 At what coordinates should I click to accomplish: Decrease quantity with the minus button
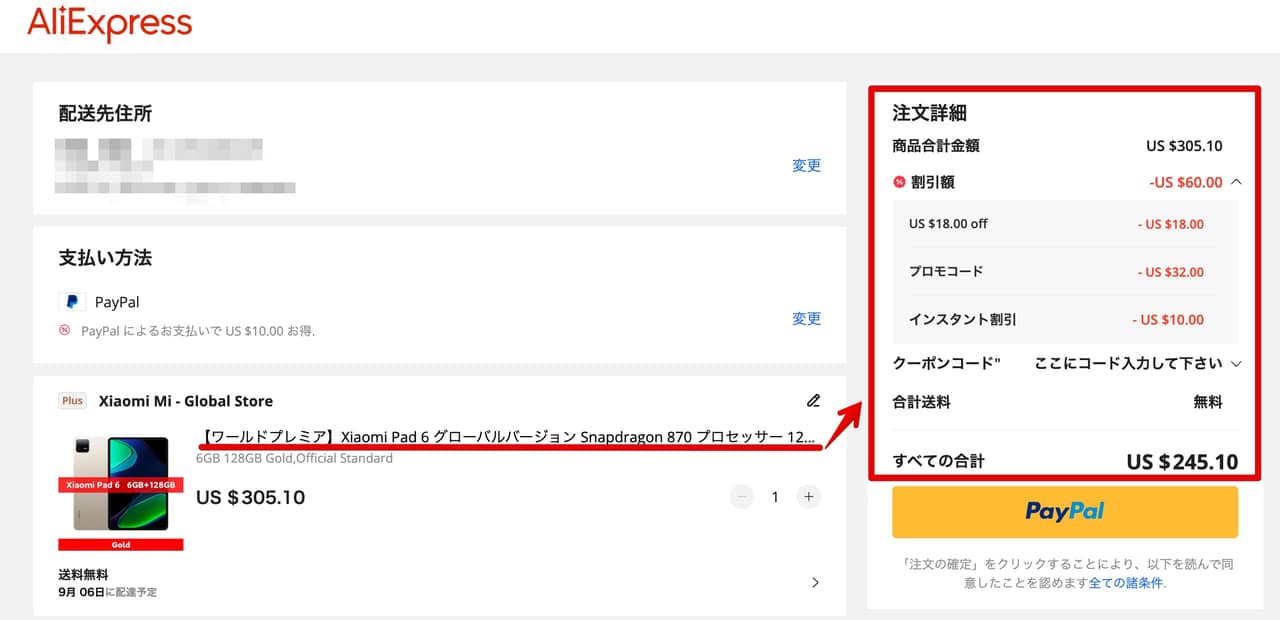(741, 497)
